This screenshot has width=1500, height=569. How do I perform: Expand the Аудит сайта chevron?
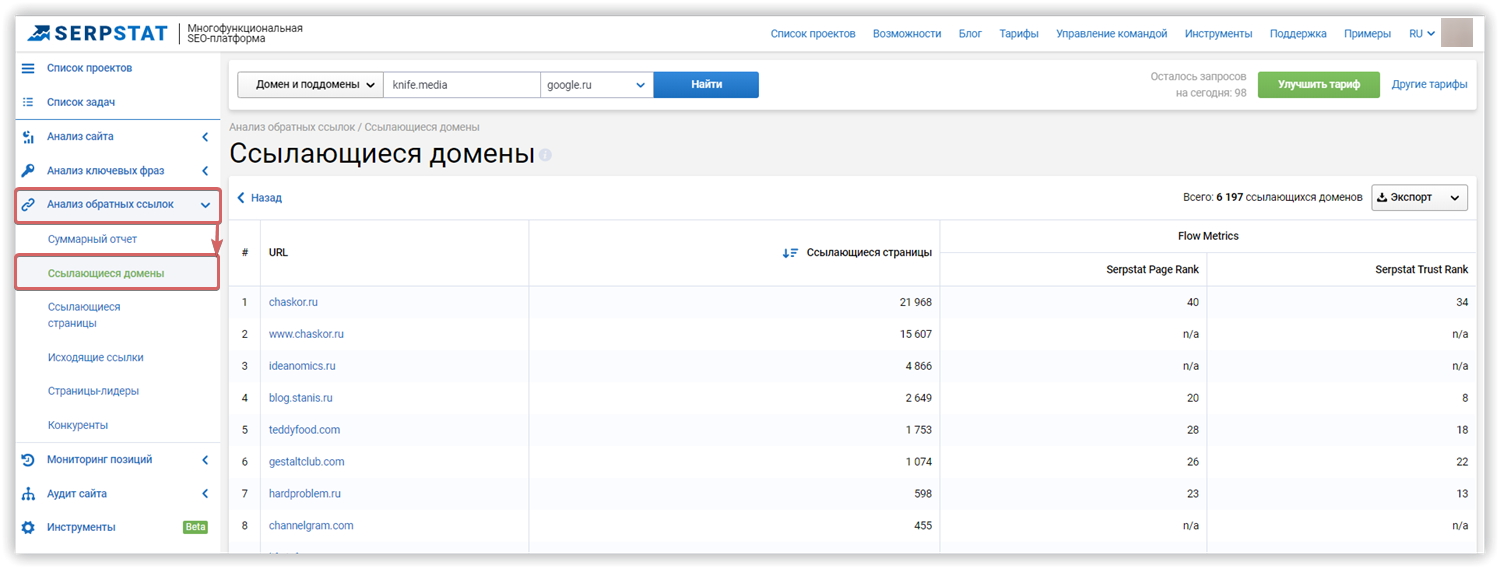pyautogui.click(x=205, y=493)
